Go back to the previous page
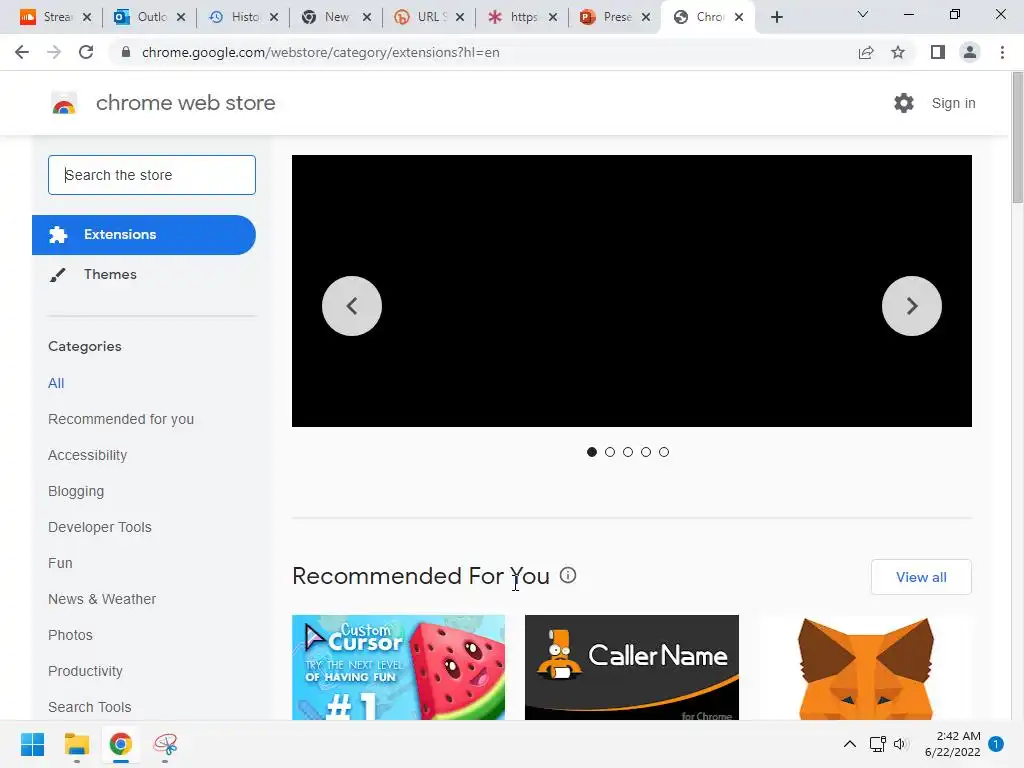Screen dimensions: 1024x768 click(22, 52)
